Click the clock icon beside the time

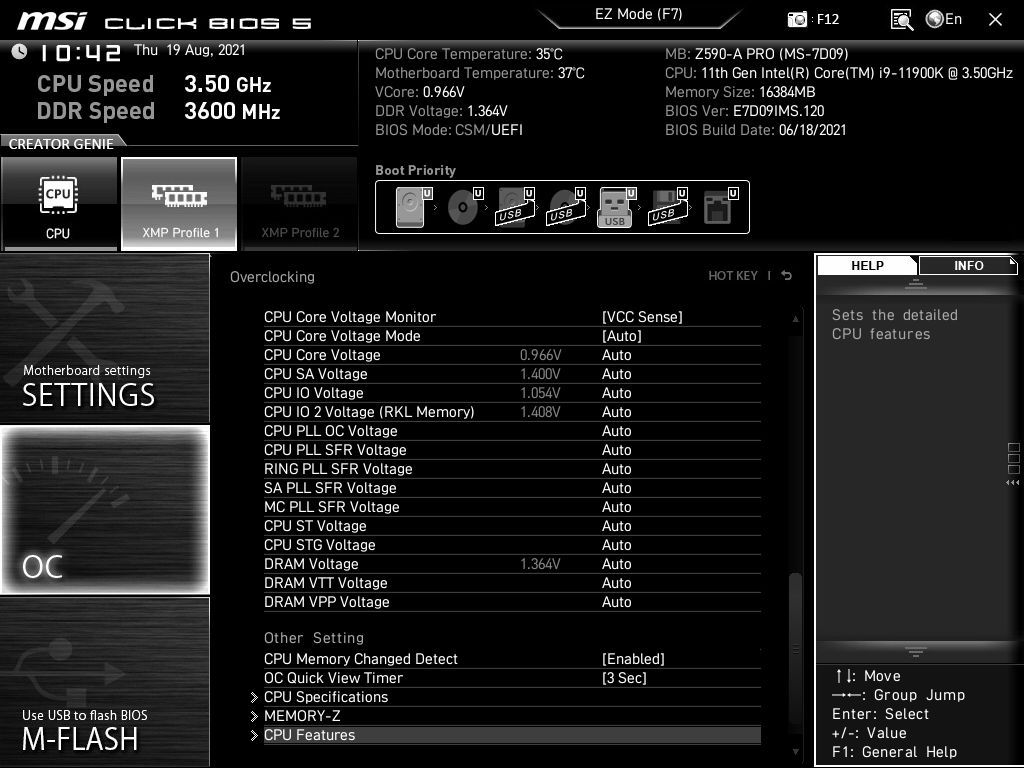pos(20,51)
